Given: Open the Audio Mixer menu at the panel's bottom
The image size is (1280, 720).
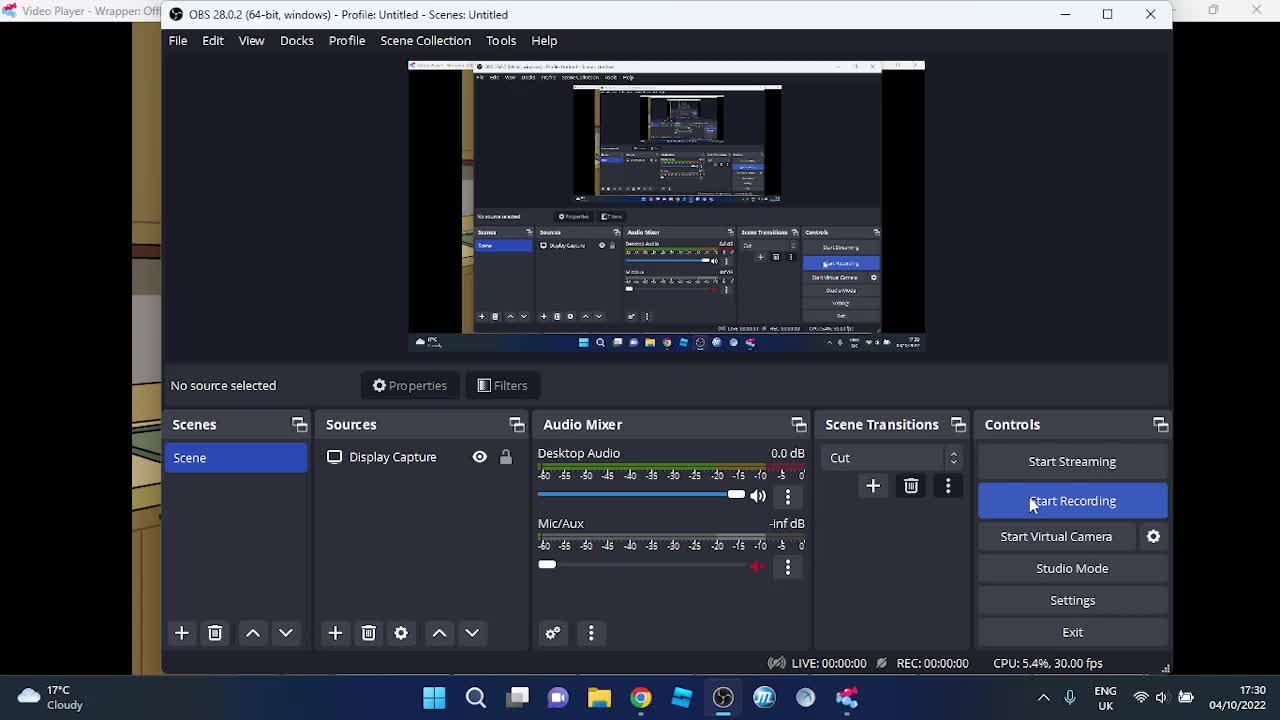Looking at the screenshot, I should 591,633.
